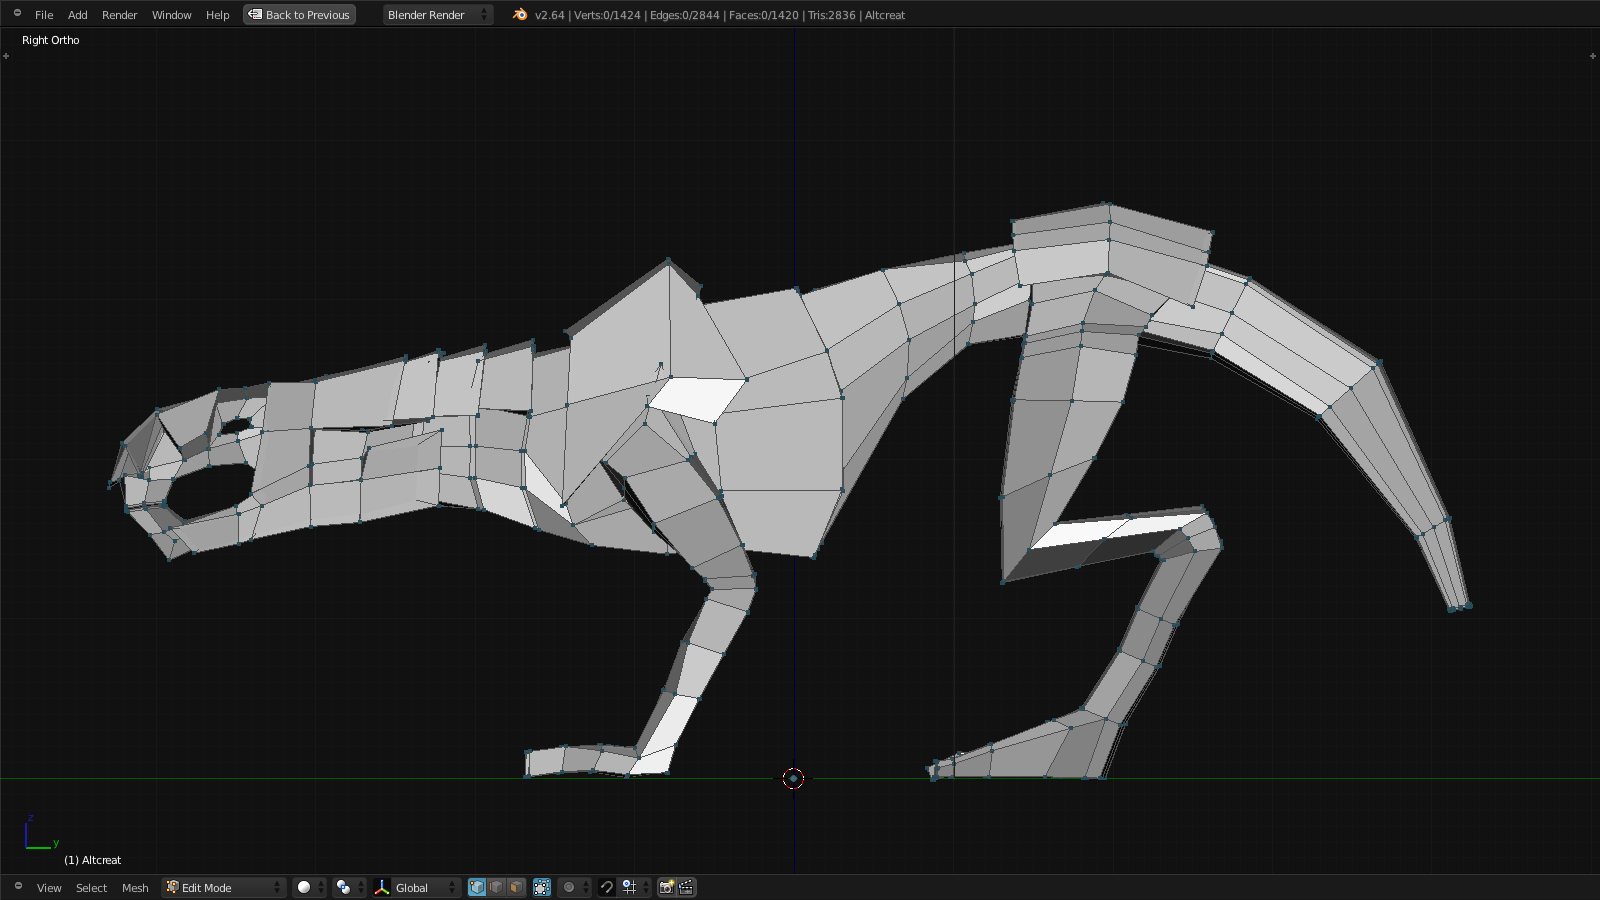This screenshot has height=900, width=1600.
Task: Collapse the 3D view header menus
Action: (x=17, y=887)
